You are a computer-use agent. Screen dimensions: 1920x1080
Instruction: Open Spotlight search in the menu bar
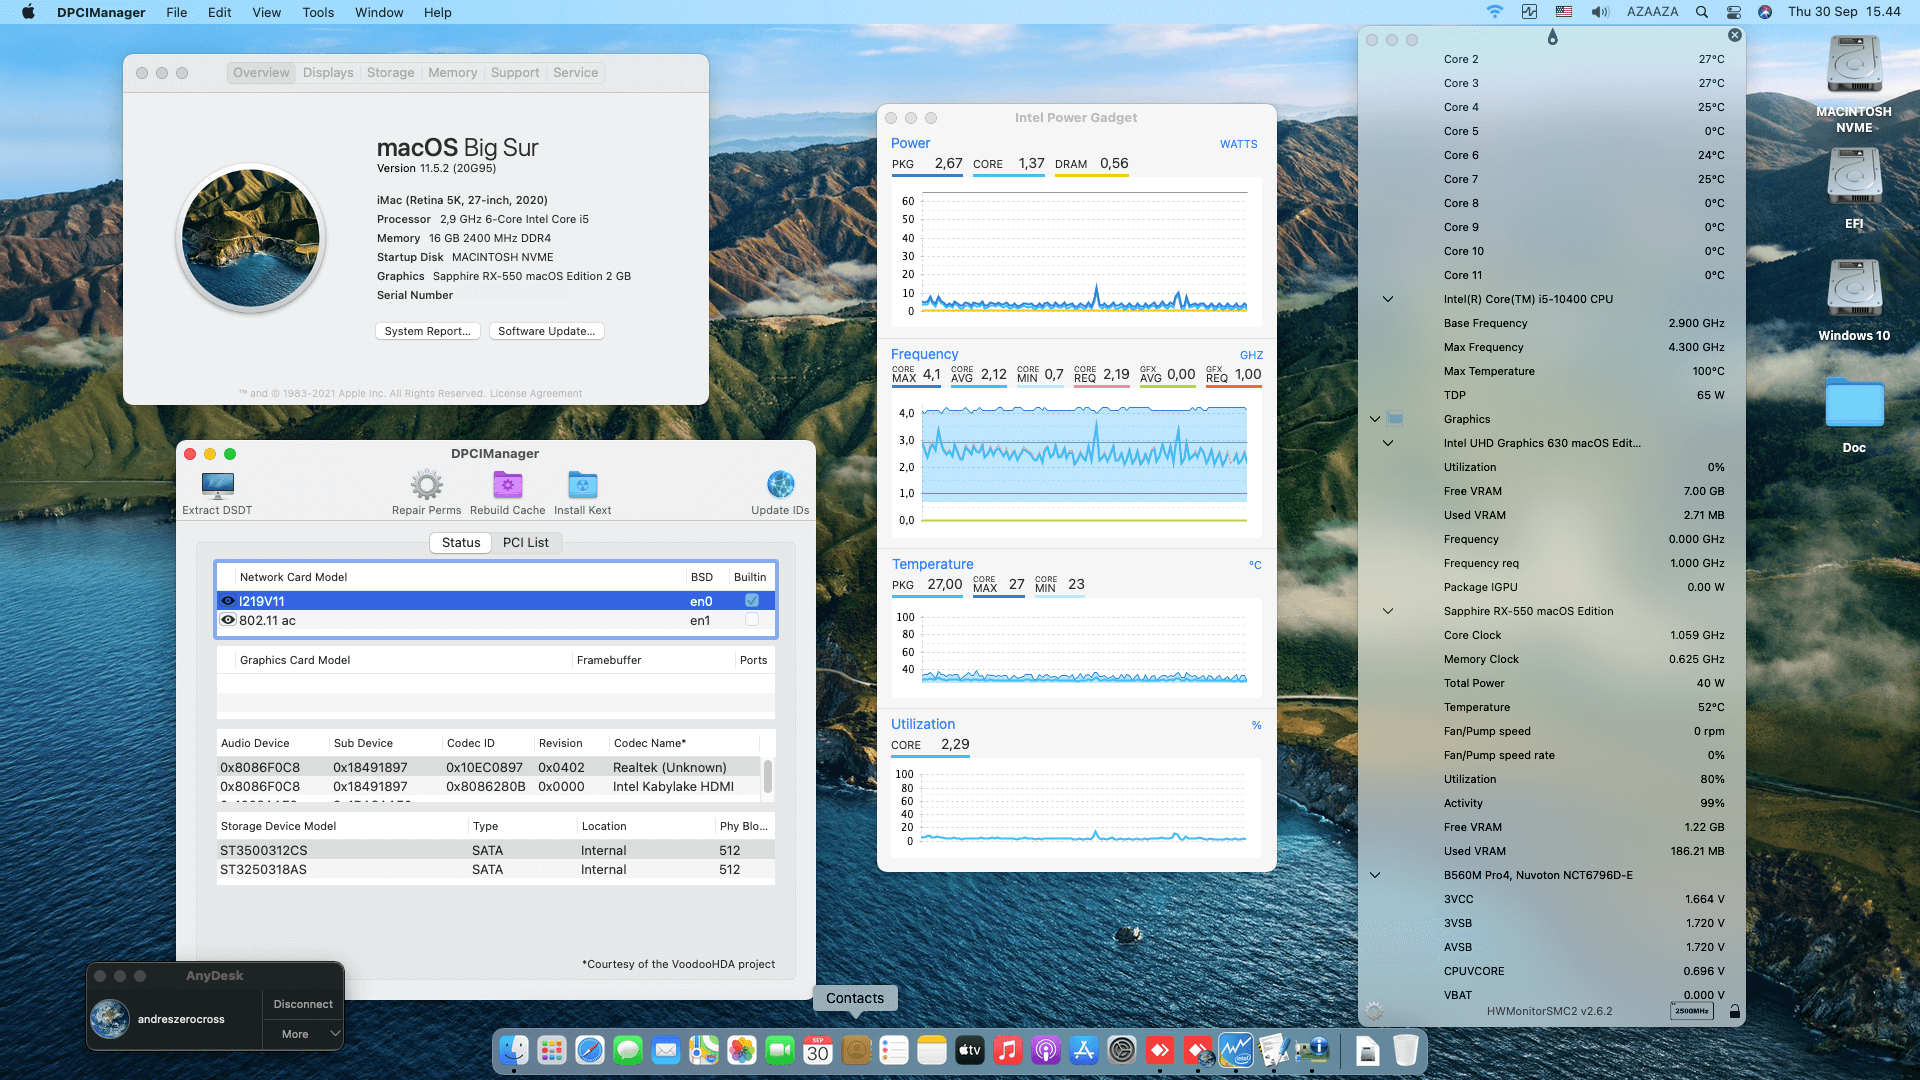click(x=1701, y=12)
